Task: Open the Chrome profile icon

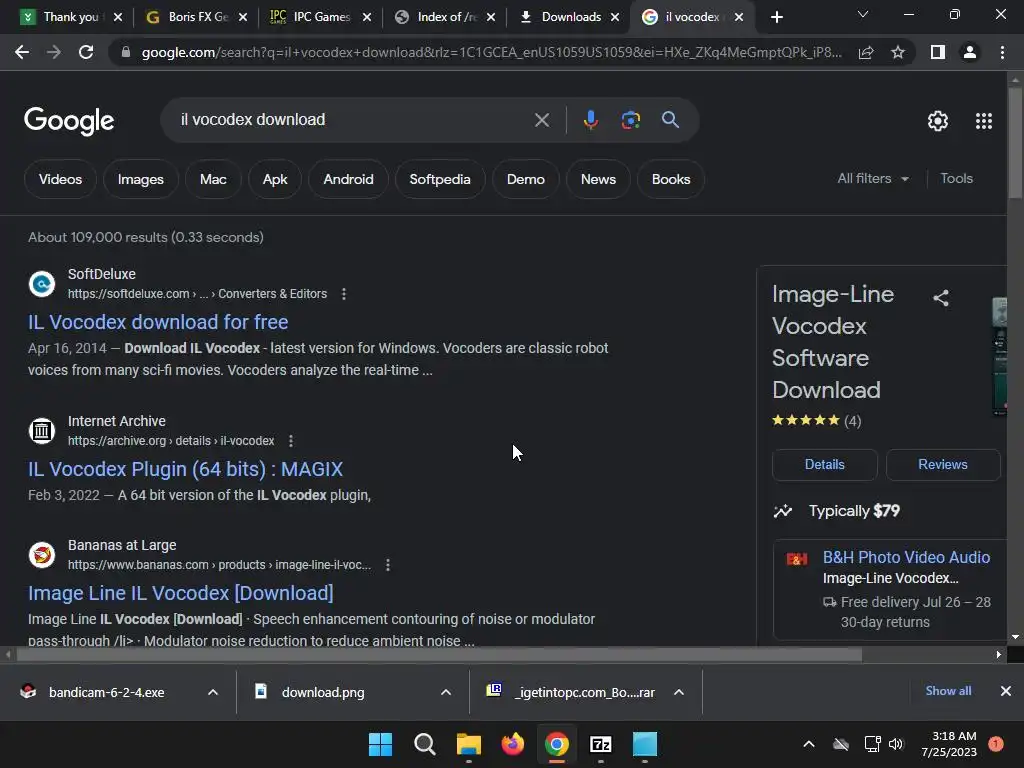Action: click(x=970, y=52)
